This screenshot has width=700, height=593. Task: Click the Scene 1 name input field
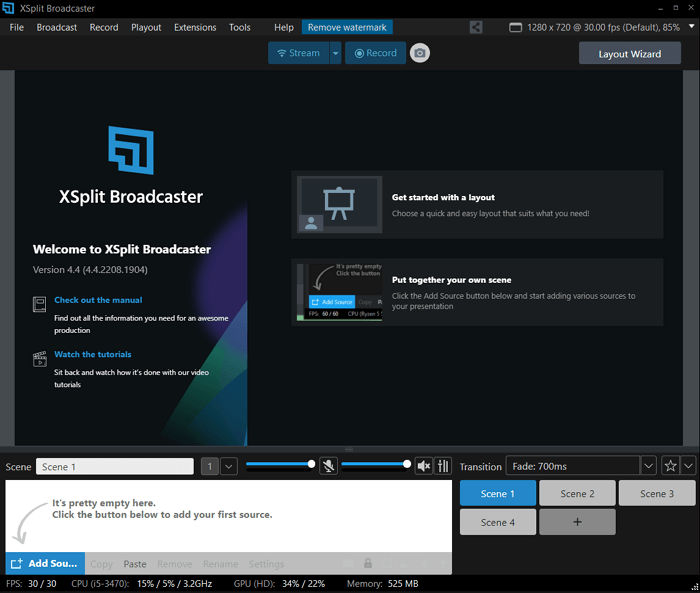pyautogui.click(x=114, y=467)
